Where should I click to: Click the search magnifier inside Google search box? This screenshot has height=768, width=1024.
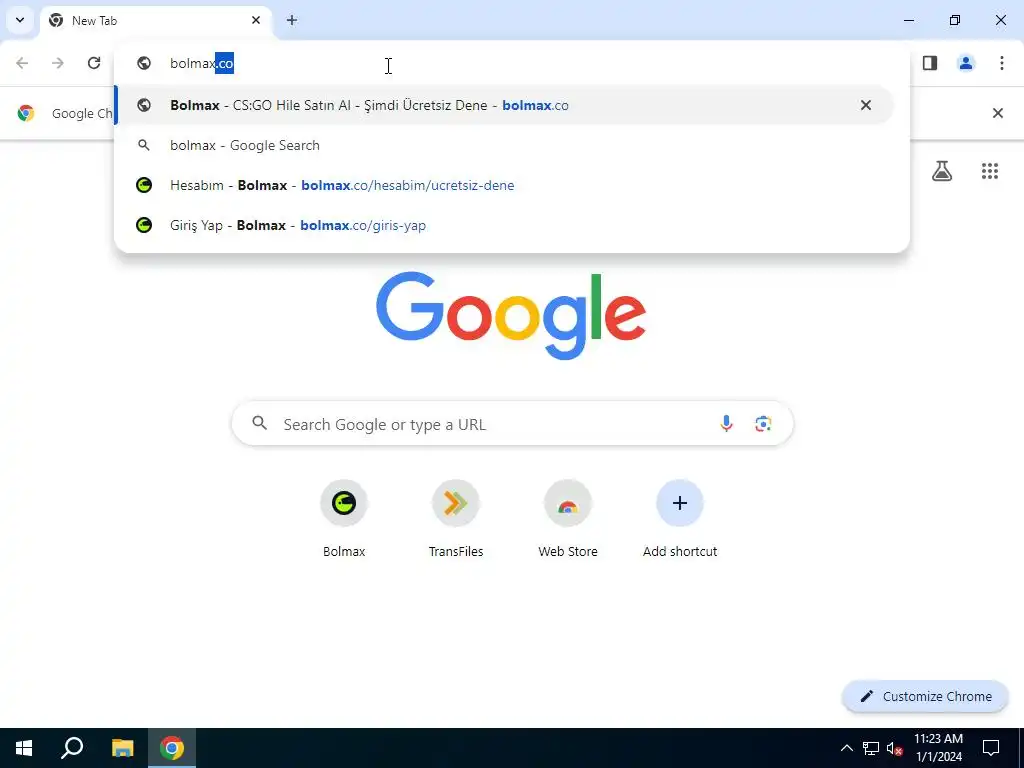coord(260,423)
